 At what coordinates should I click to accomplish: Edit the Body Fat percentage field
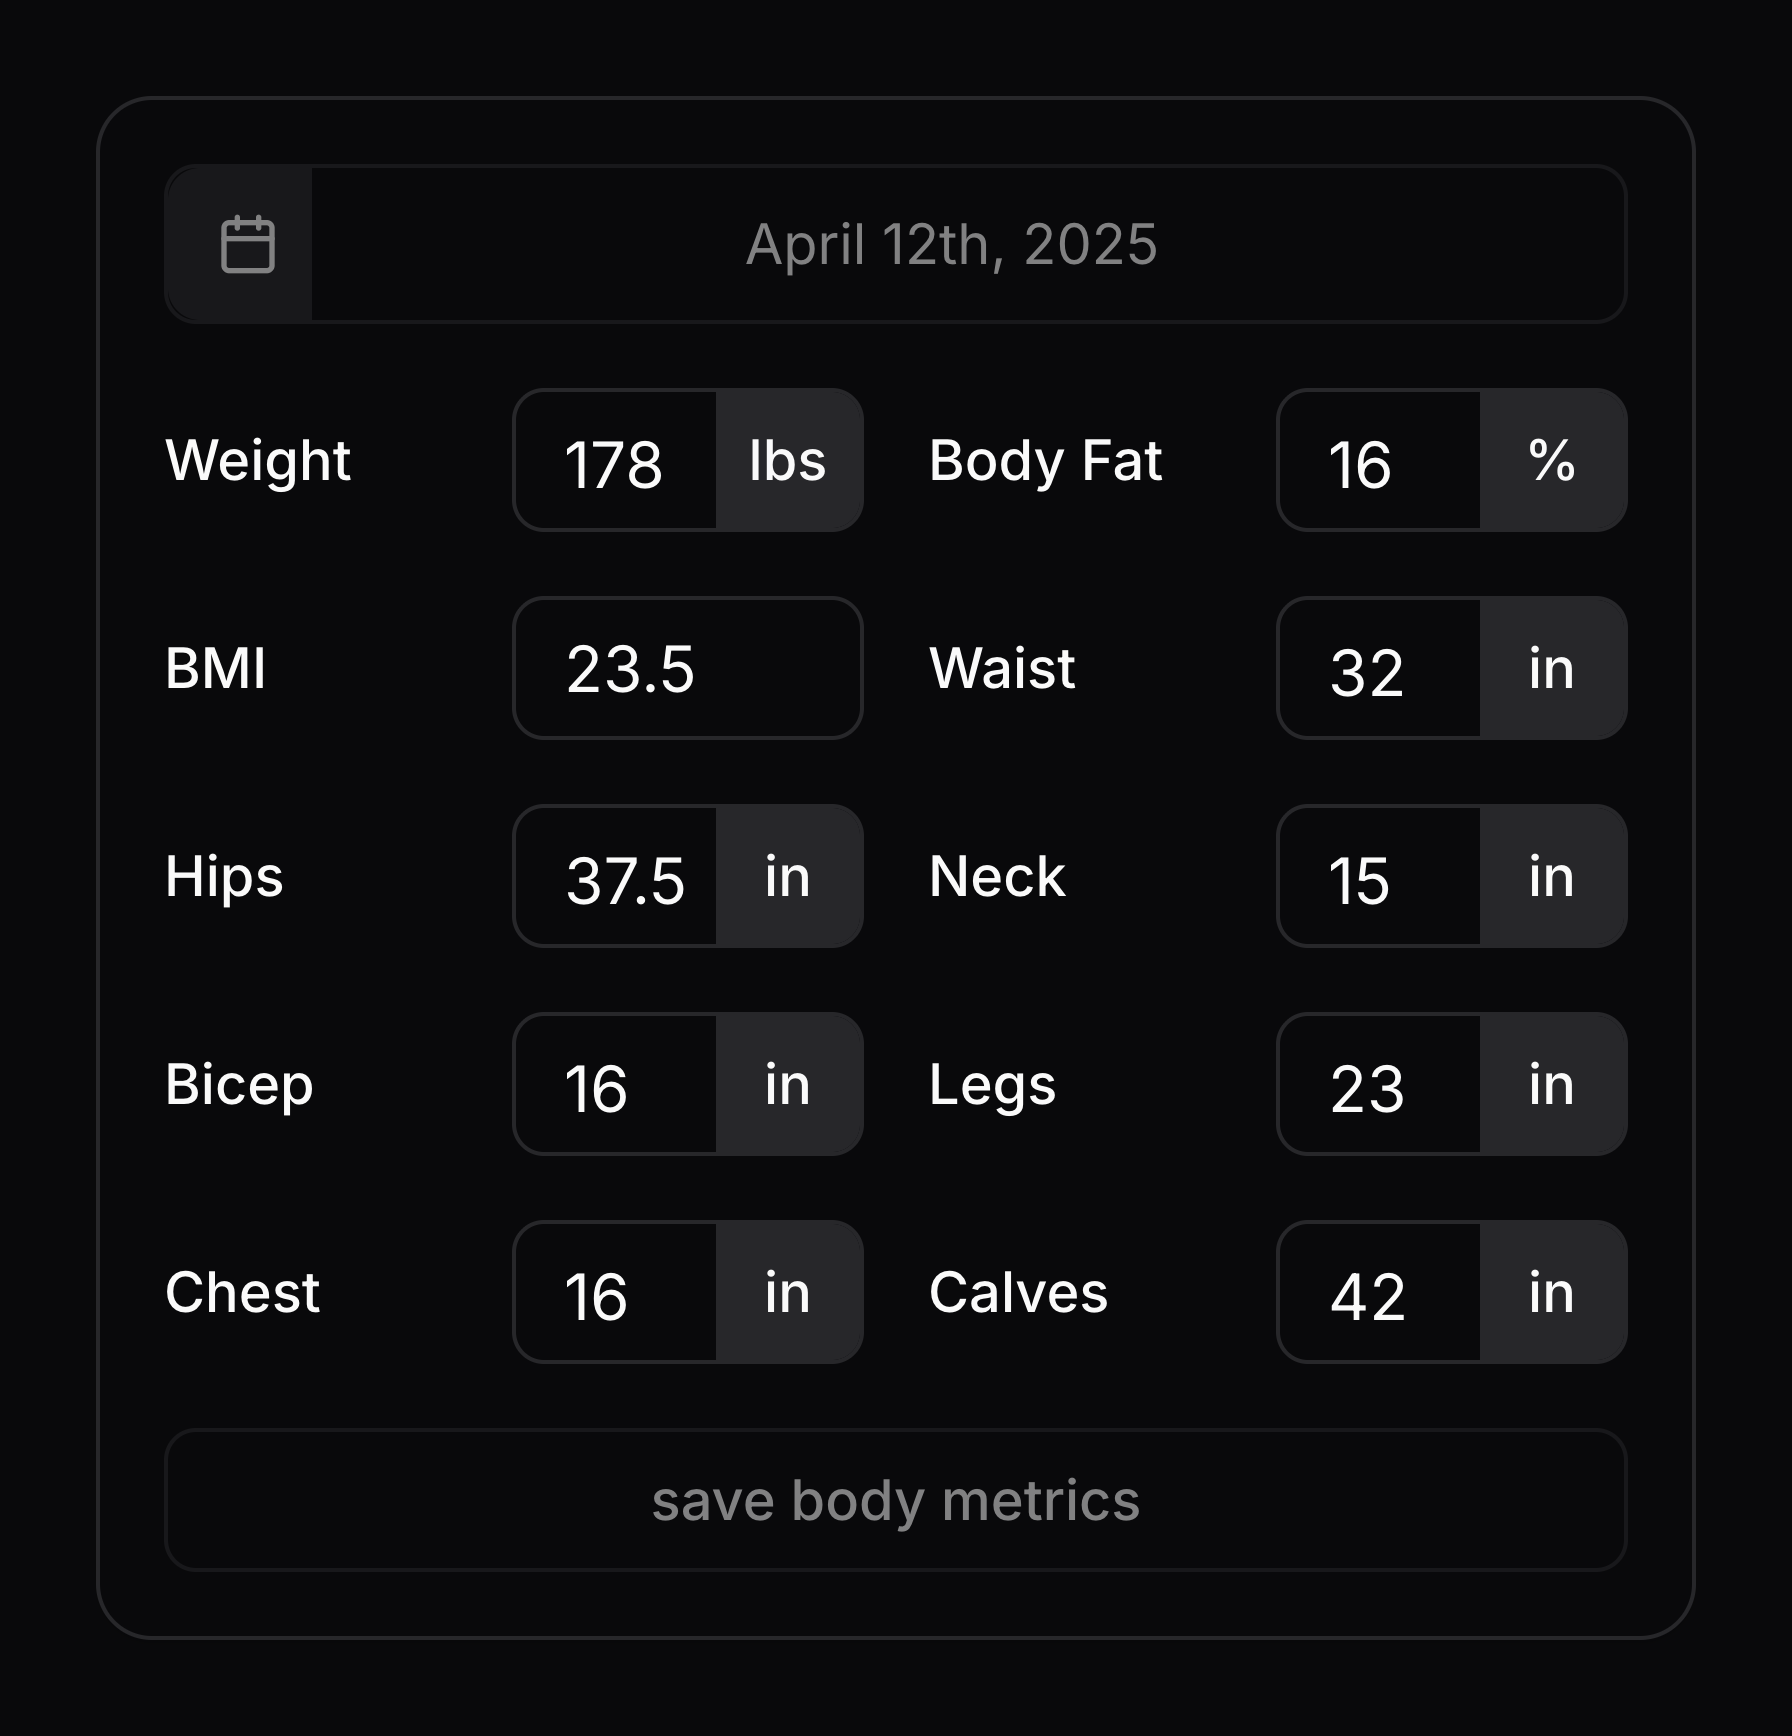[x=1380, y=461]
